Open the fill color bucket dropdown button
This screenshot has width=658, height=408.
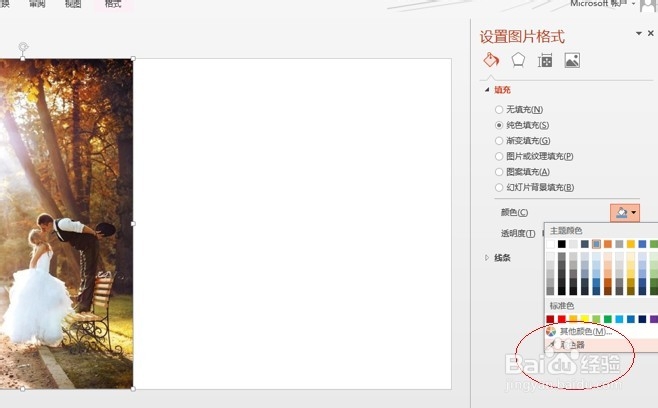click(625, 213)
